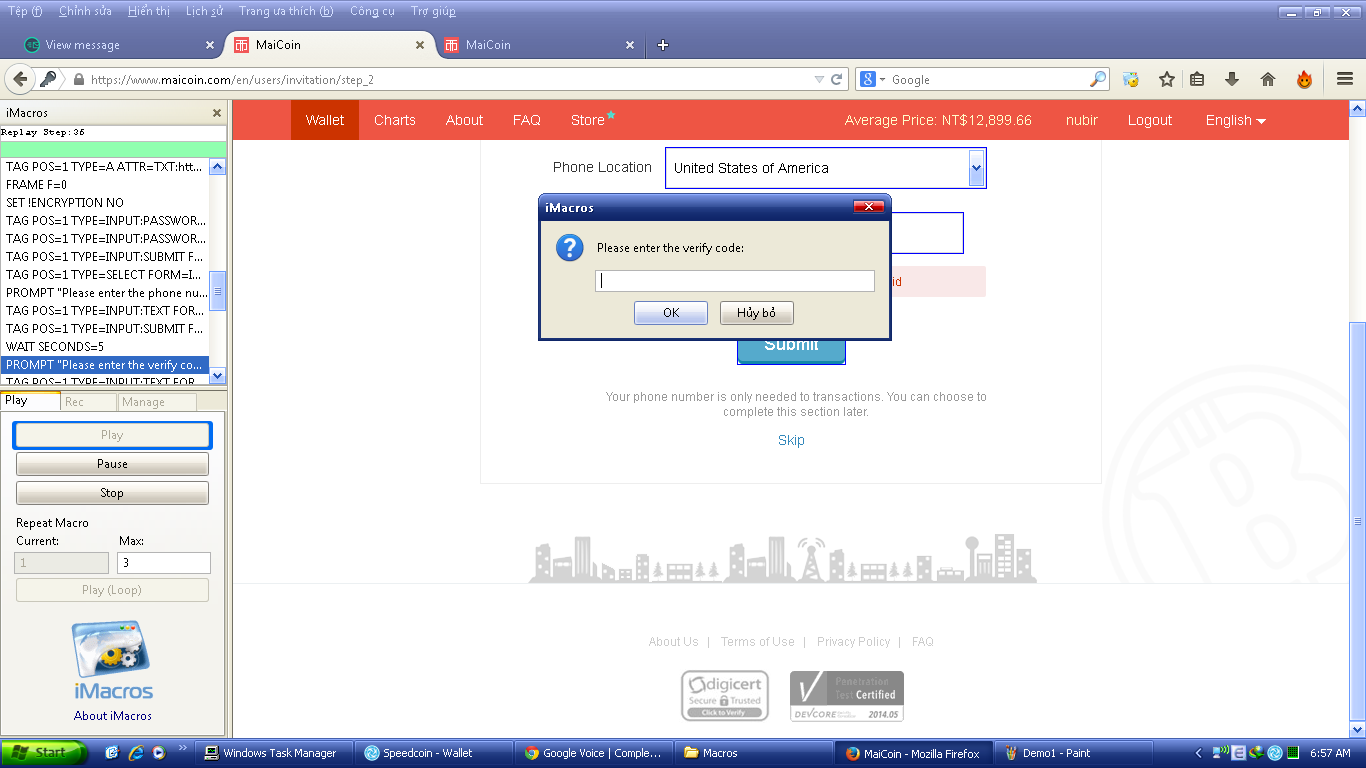The image size is (1366, 768).
Task: Click page scrollbar down arrow
Action: [x=1357, y=731]
